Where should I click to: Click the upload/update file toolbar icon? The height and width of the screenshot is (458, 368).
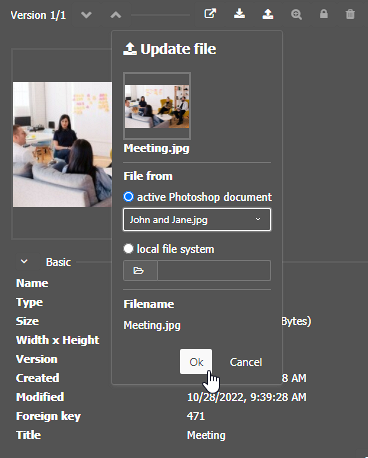268,14
